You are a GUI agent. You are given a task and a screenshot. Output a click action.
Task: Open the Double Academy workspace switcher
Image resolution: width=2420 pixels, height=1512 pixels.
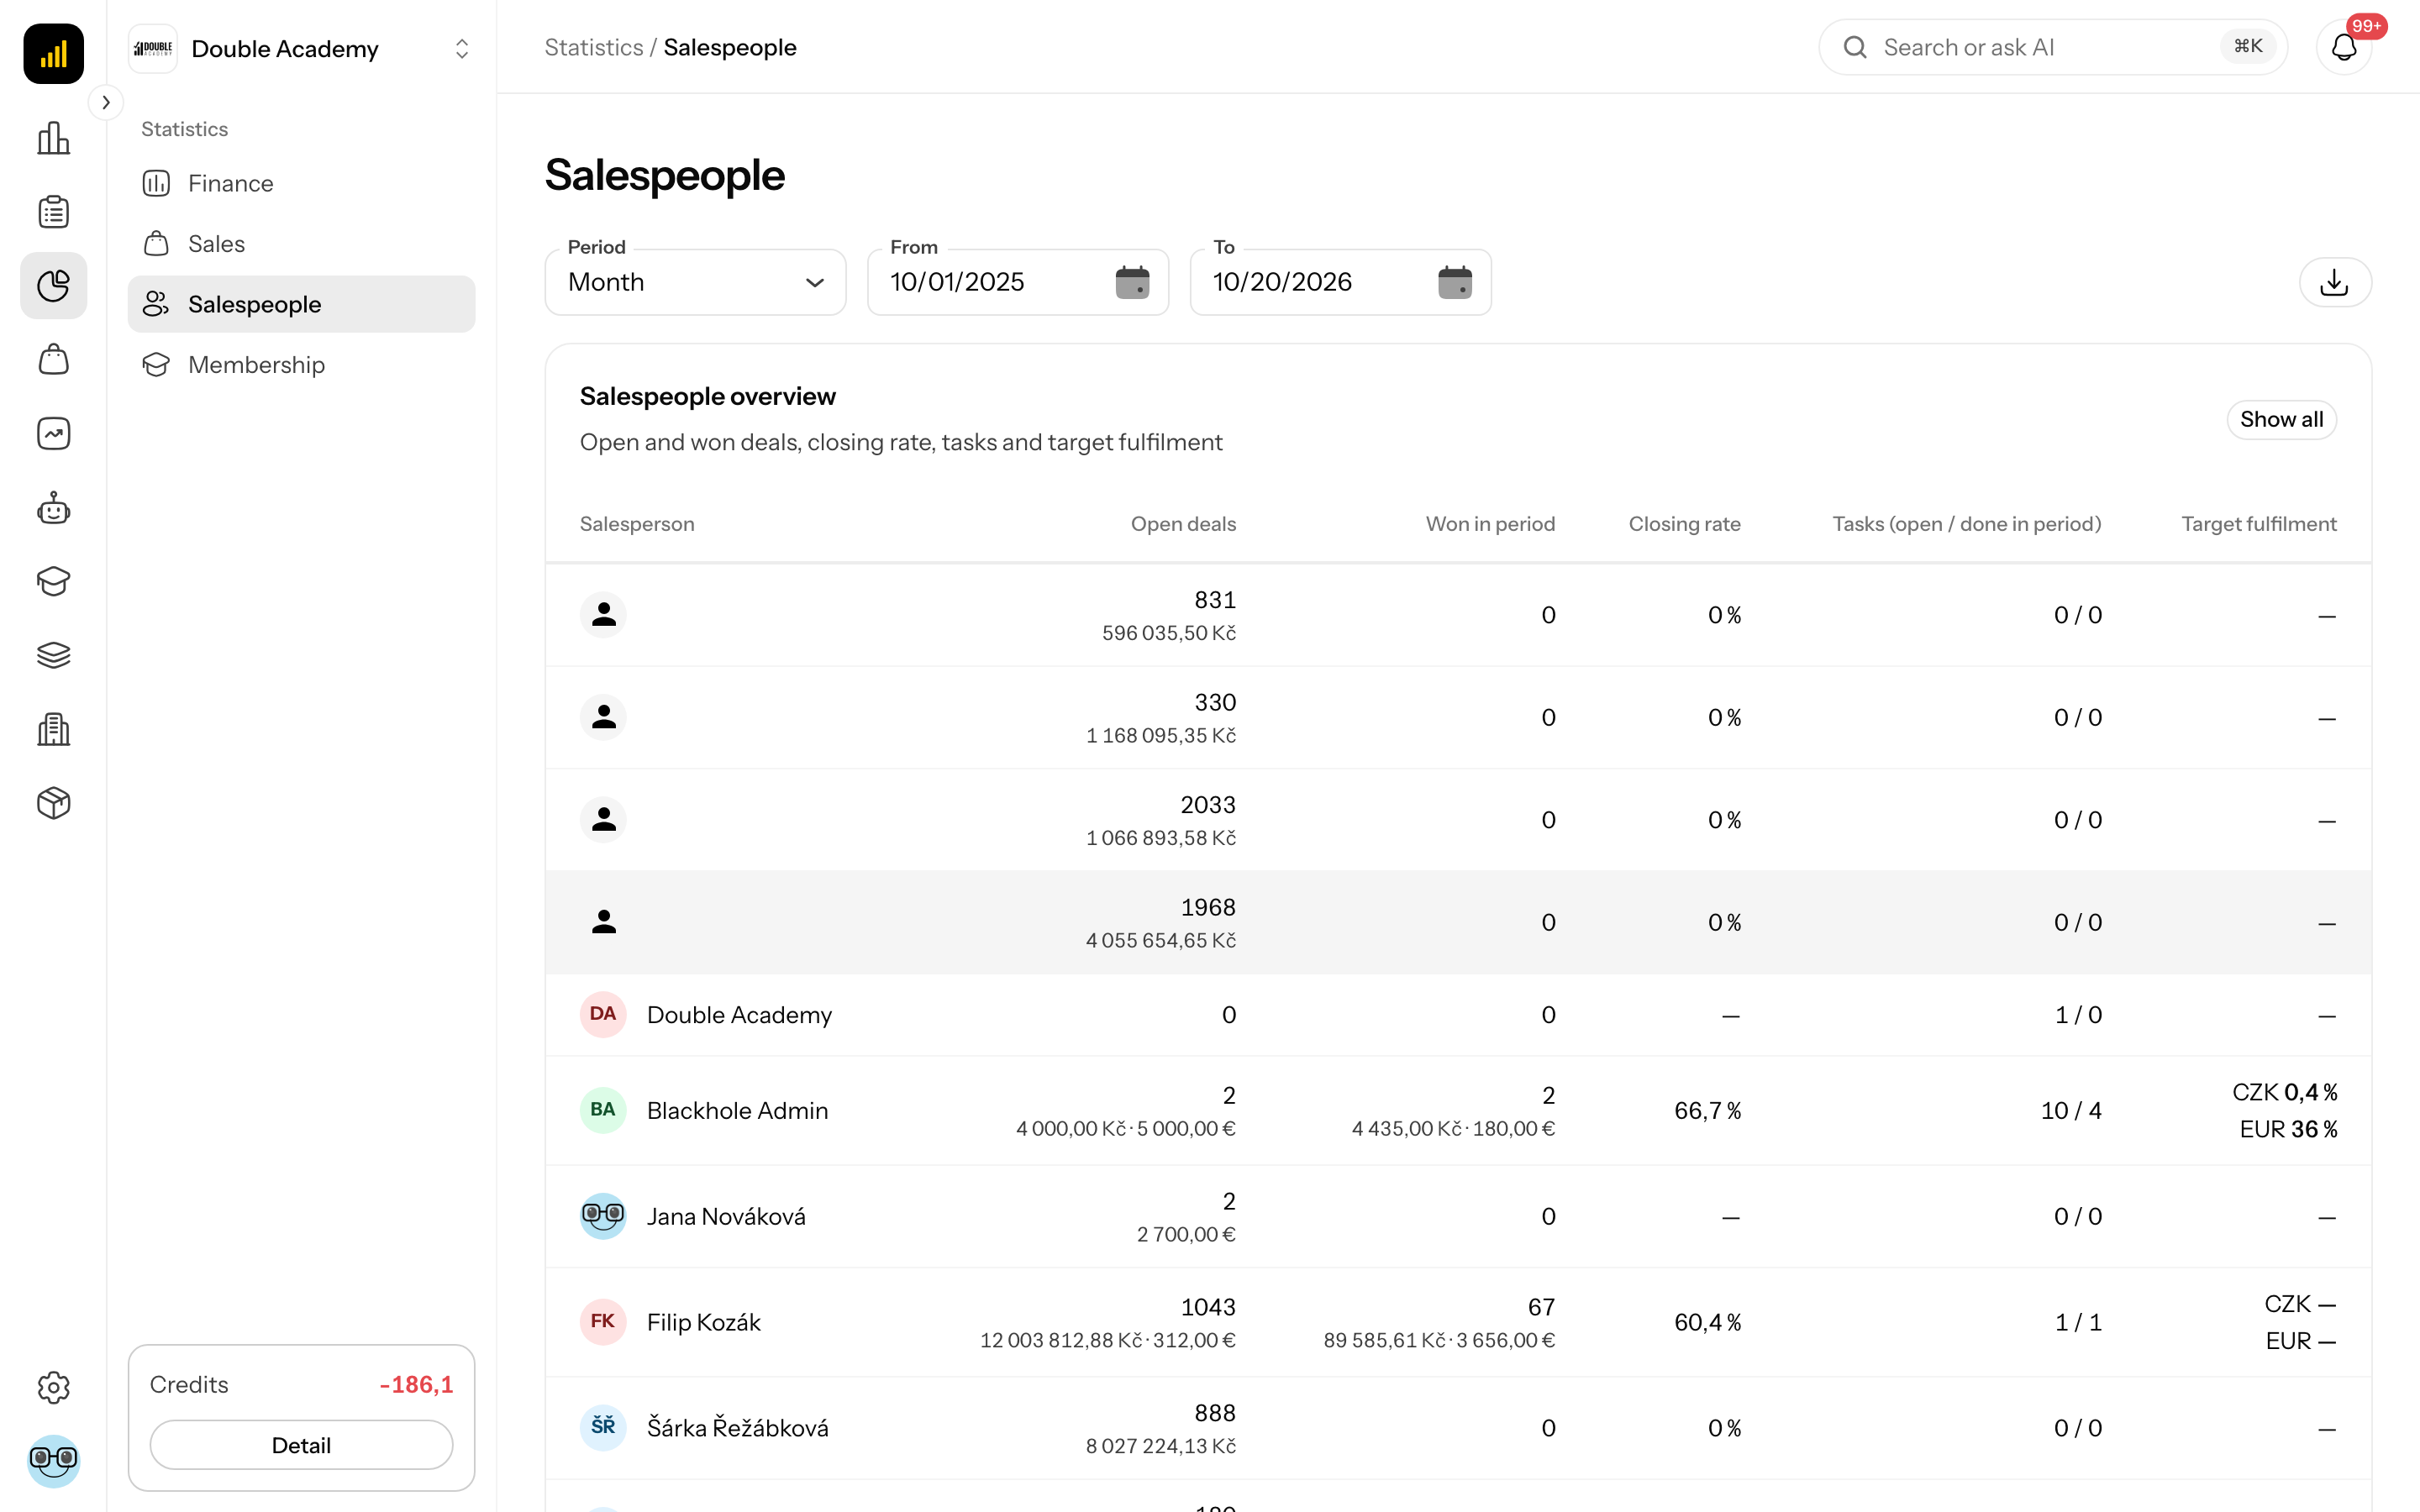click(x=301, y=49)
